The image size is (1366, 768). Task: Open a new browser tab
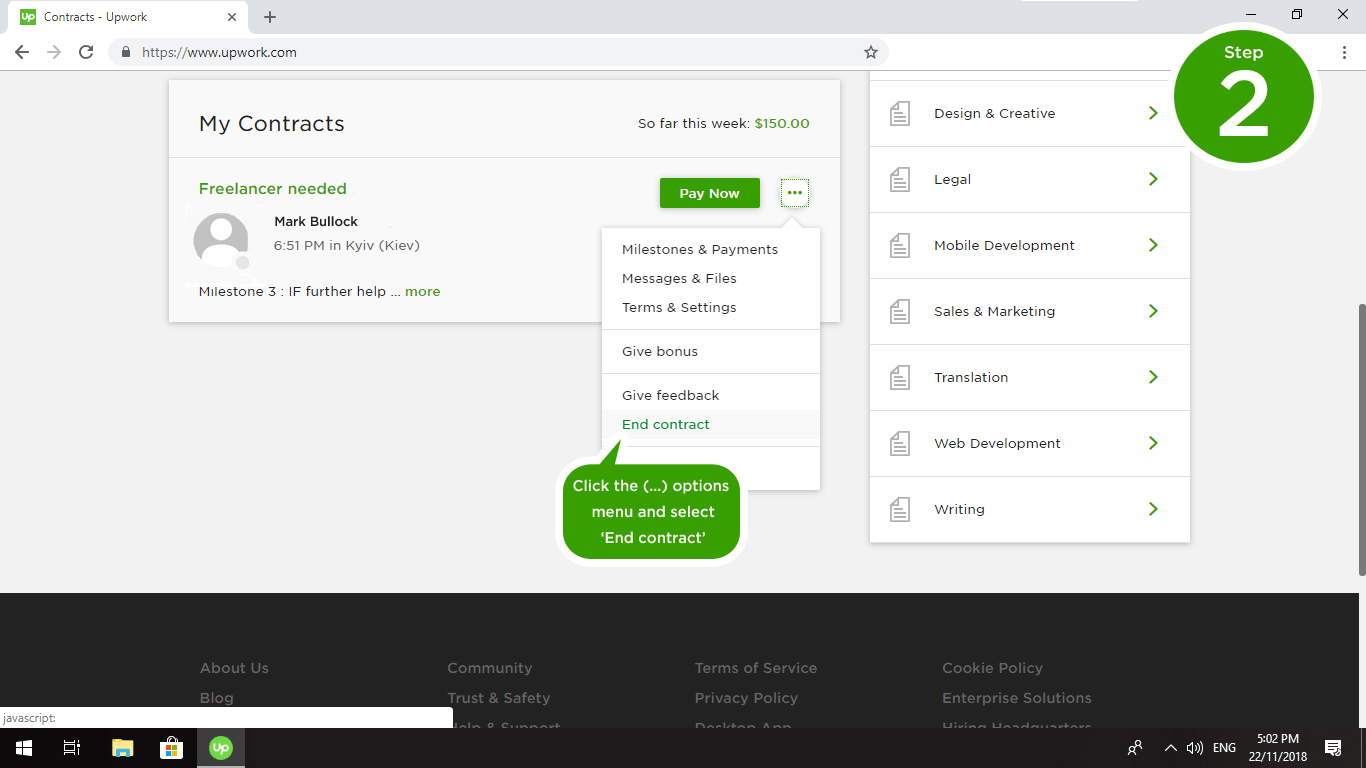[270, 17]
